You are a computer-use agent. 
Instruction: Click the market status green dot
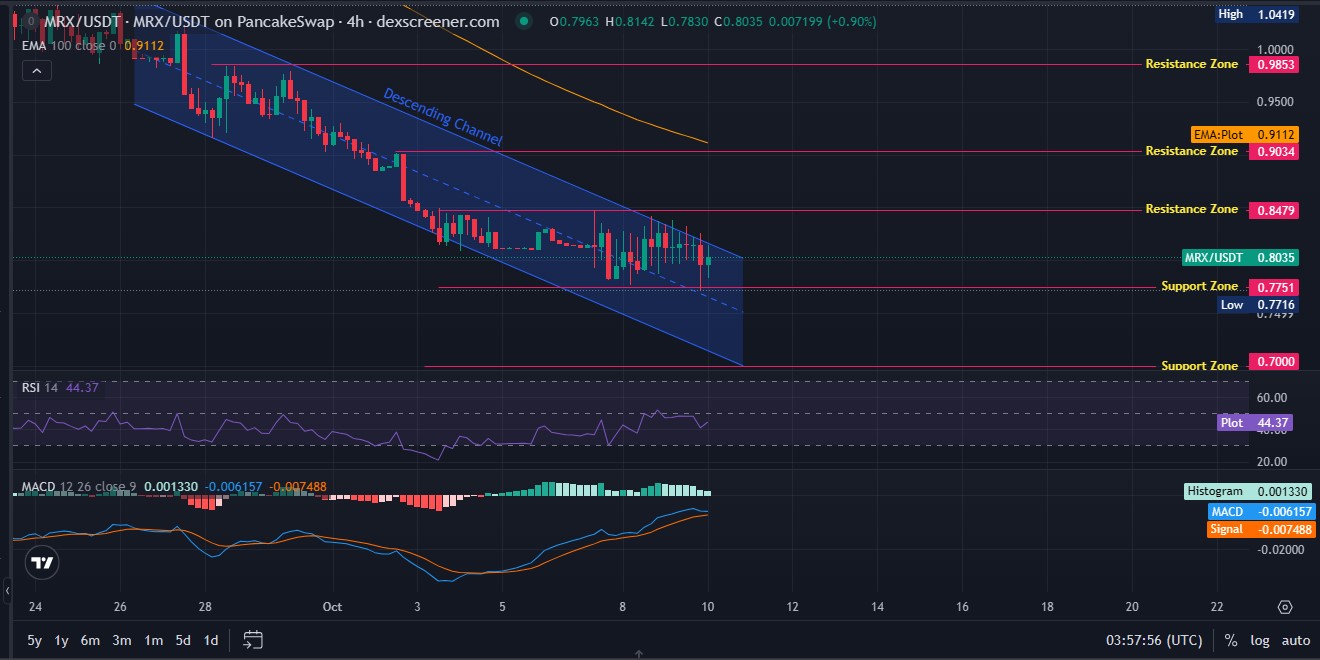click(x=525, y=21)
